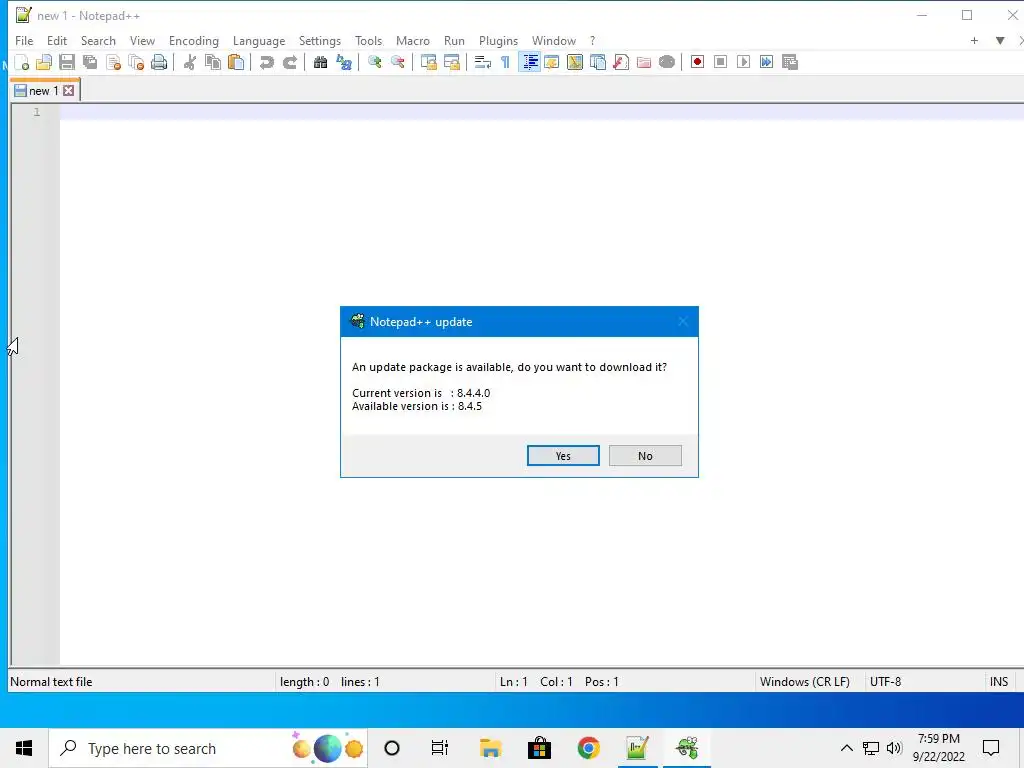Click the Stop recording macro icon
The image size is (1024, 768).
720,62
